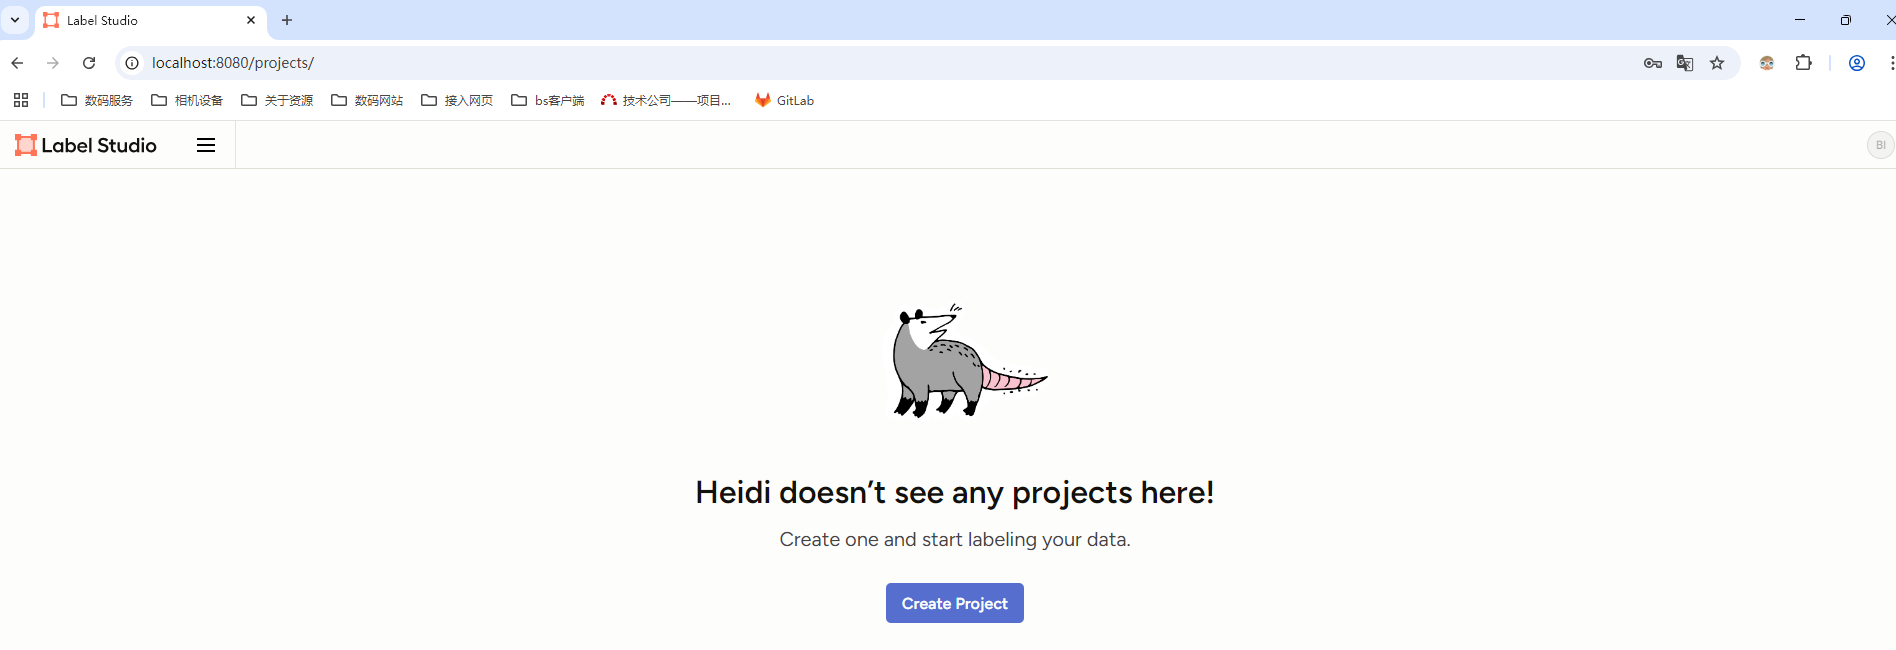1896x650 pixels.
Task: Open the Google Translate icon in address bar
Action: 1685,63
